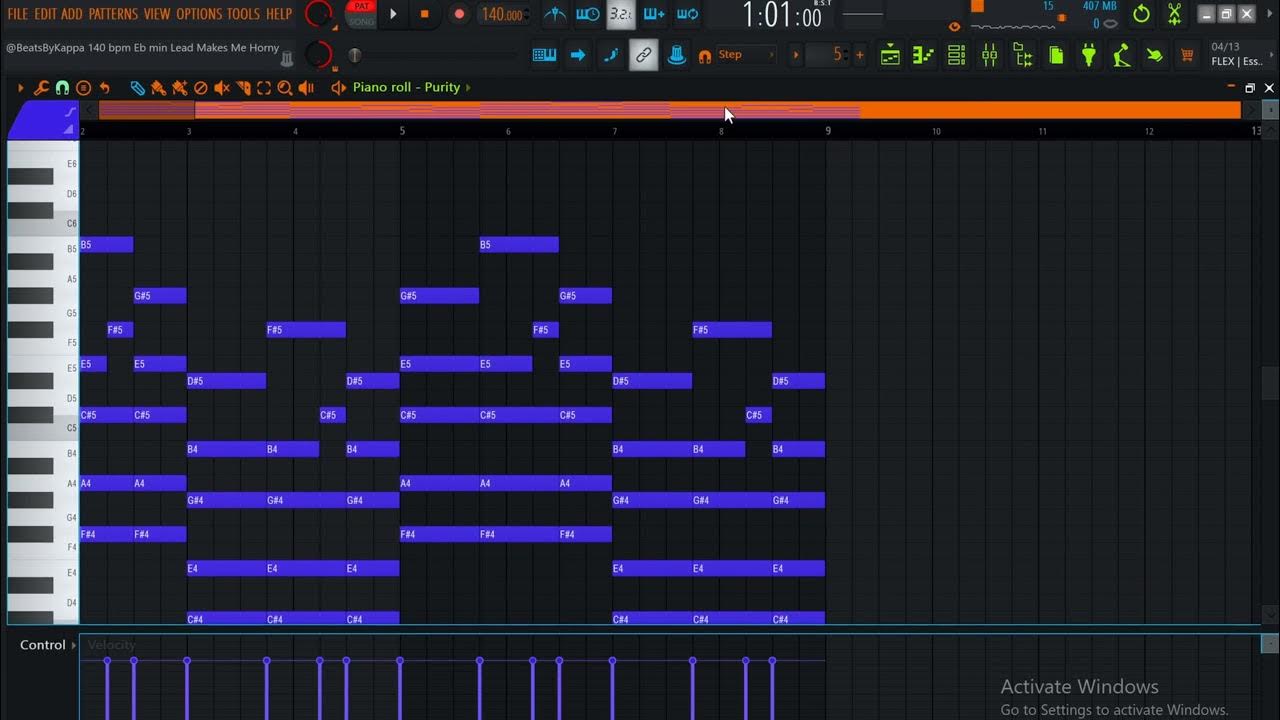This screenshot has height=720, width=1280.
Task: Select the Playback speaker tool
Action: tap(306, 88)
